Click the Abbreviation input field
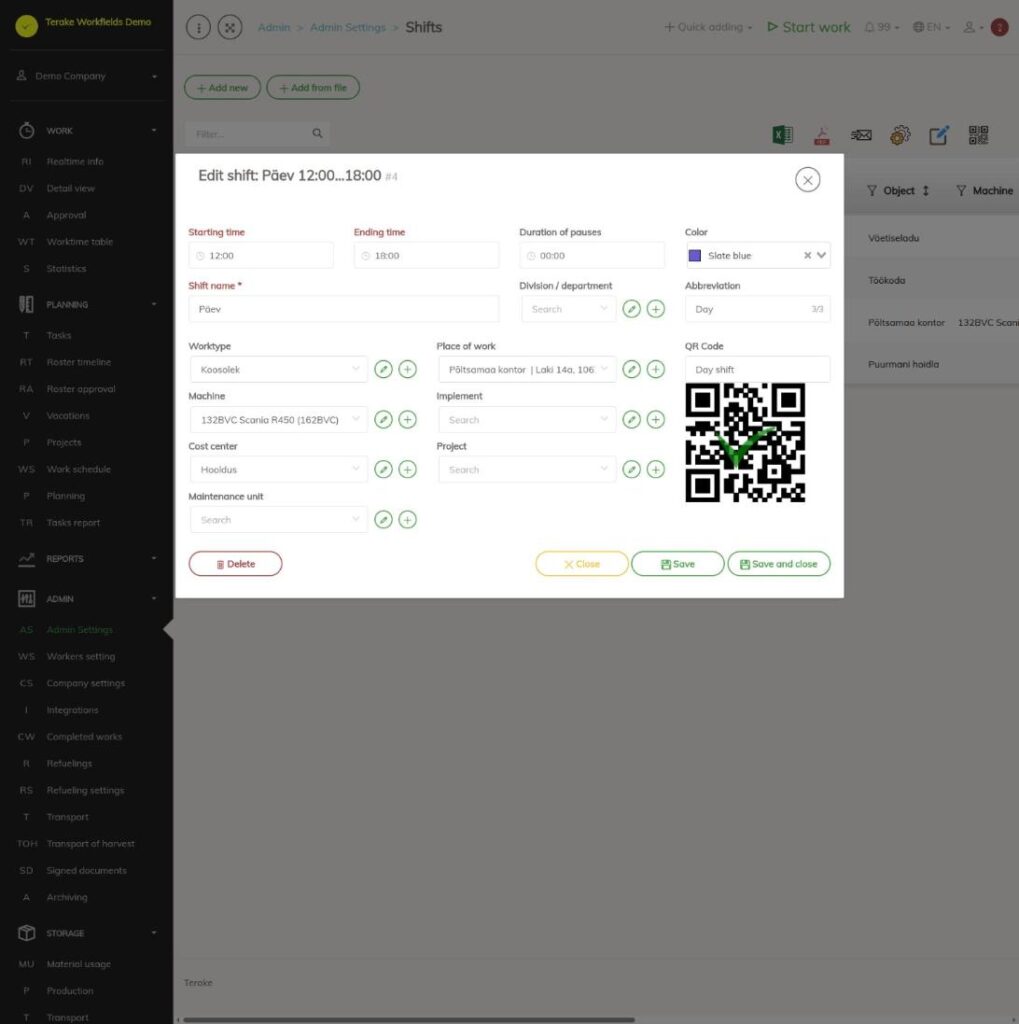Image resolution: width=1019 pixels, height=1024 pixels. (758, 309)
